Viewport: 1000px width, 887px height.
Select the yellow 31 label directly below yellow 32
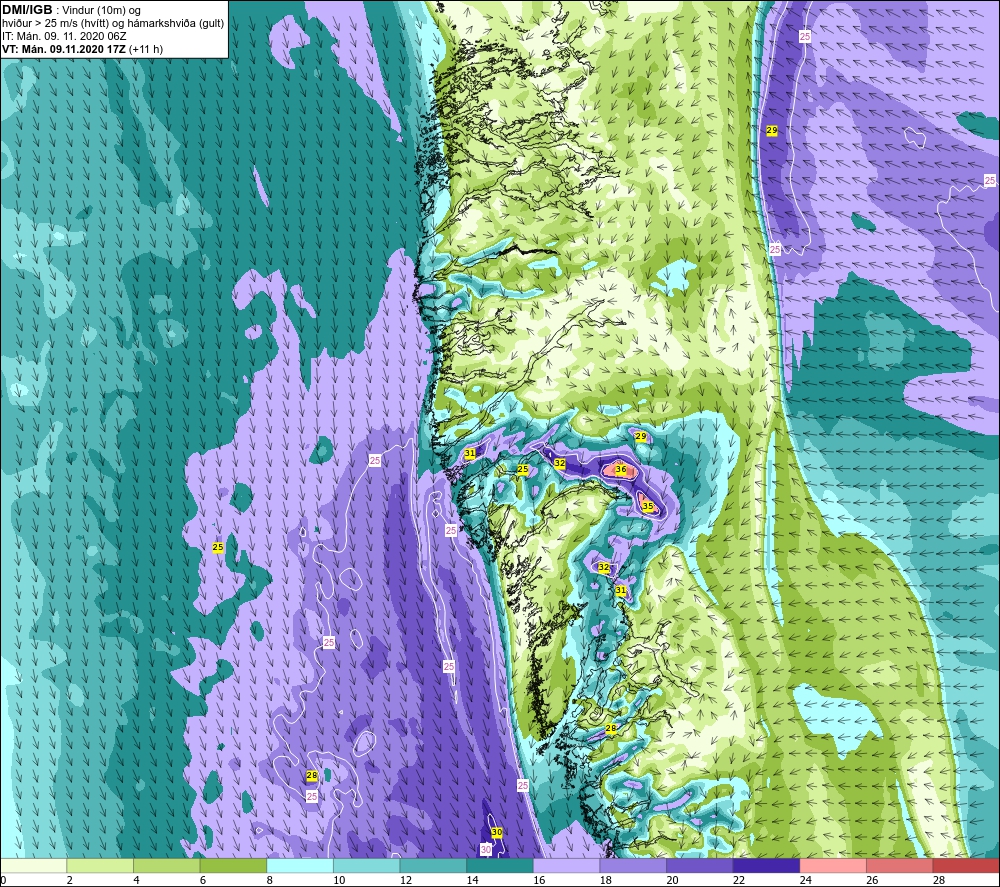(x=621, y=590)
